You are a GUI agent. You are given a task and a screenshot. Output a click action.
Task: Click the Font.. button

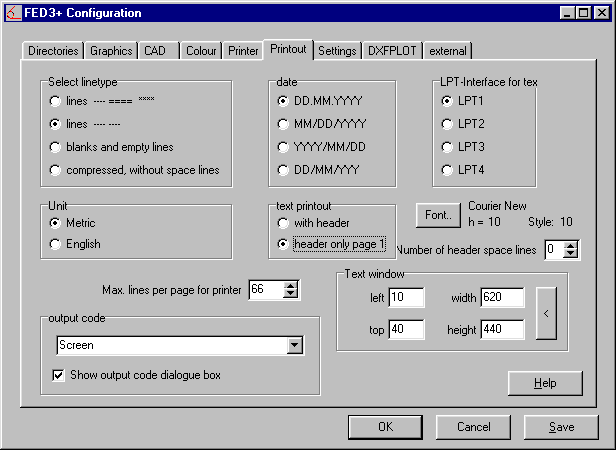(x=438, y=214)
